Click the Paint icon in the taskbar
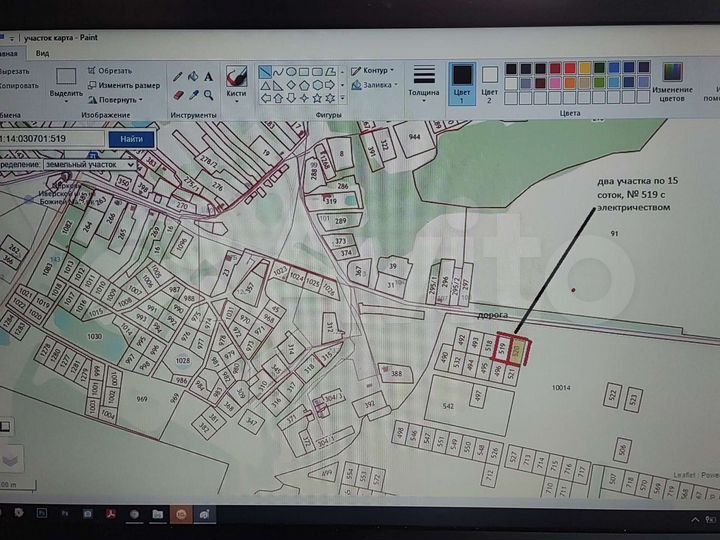 click(x=204, y=515)
